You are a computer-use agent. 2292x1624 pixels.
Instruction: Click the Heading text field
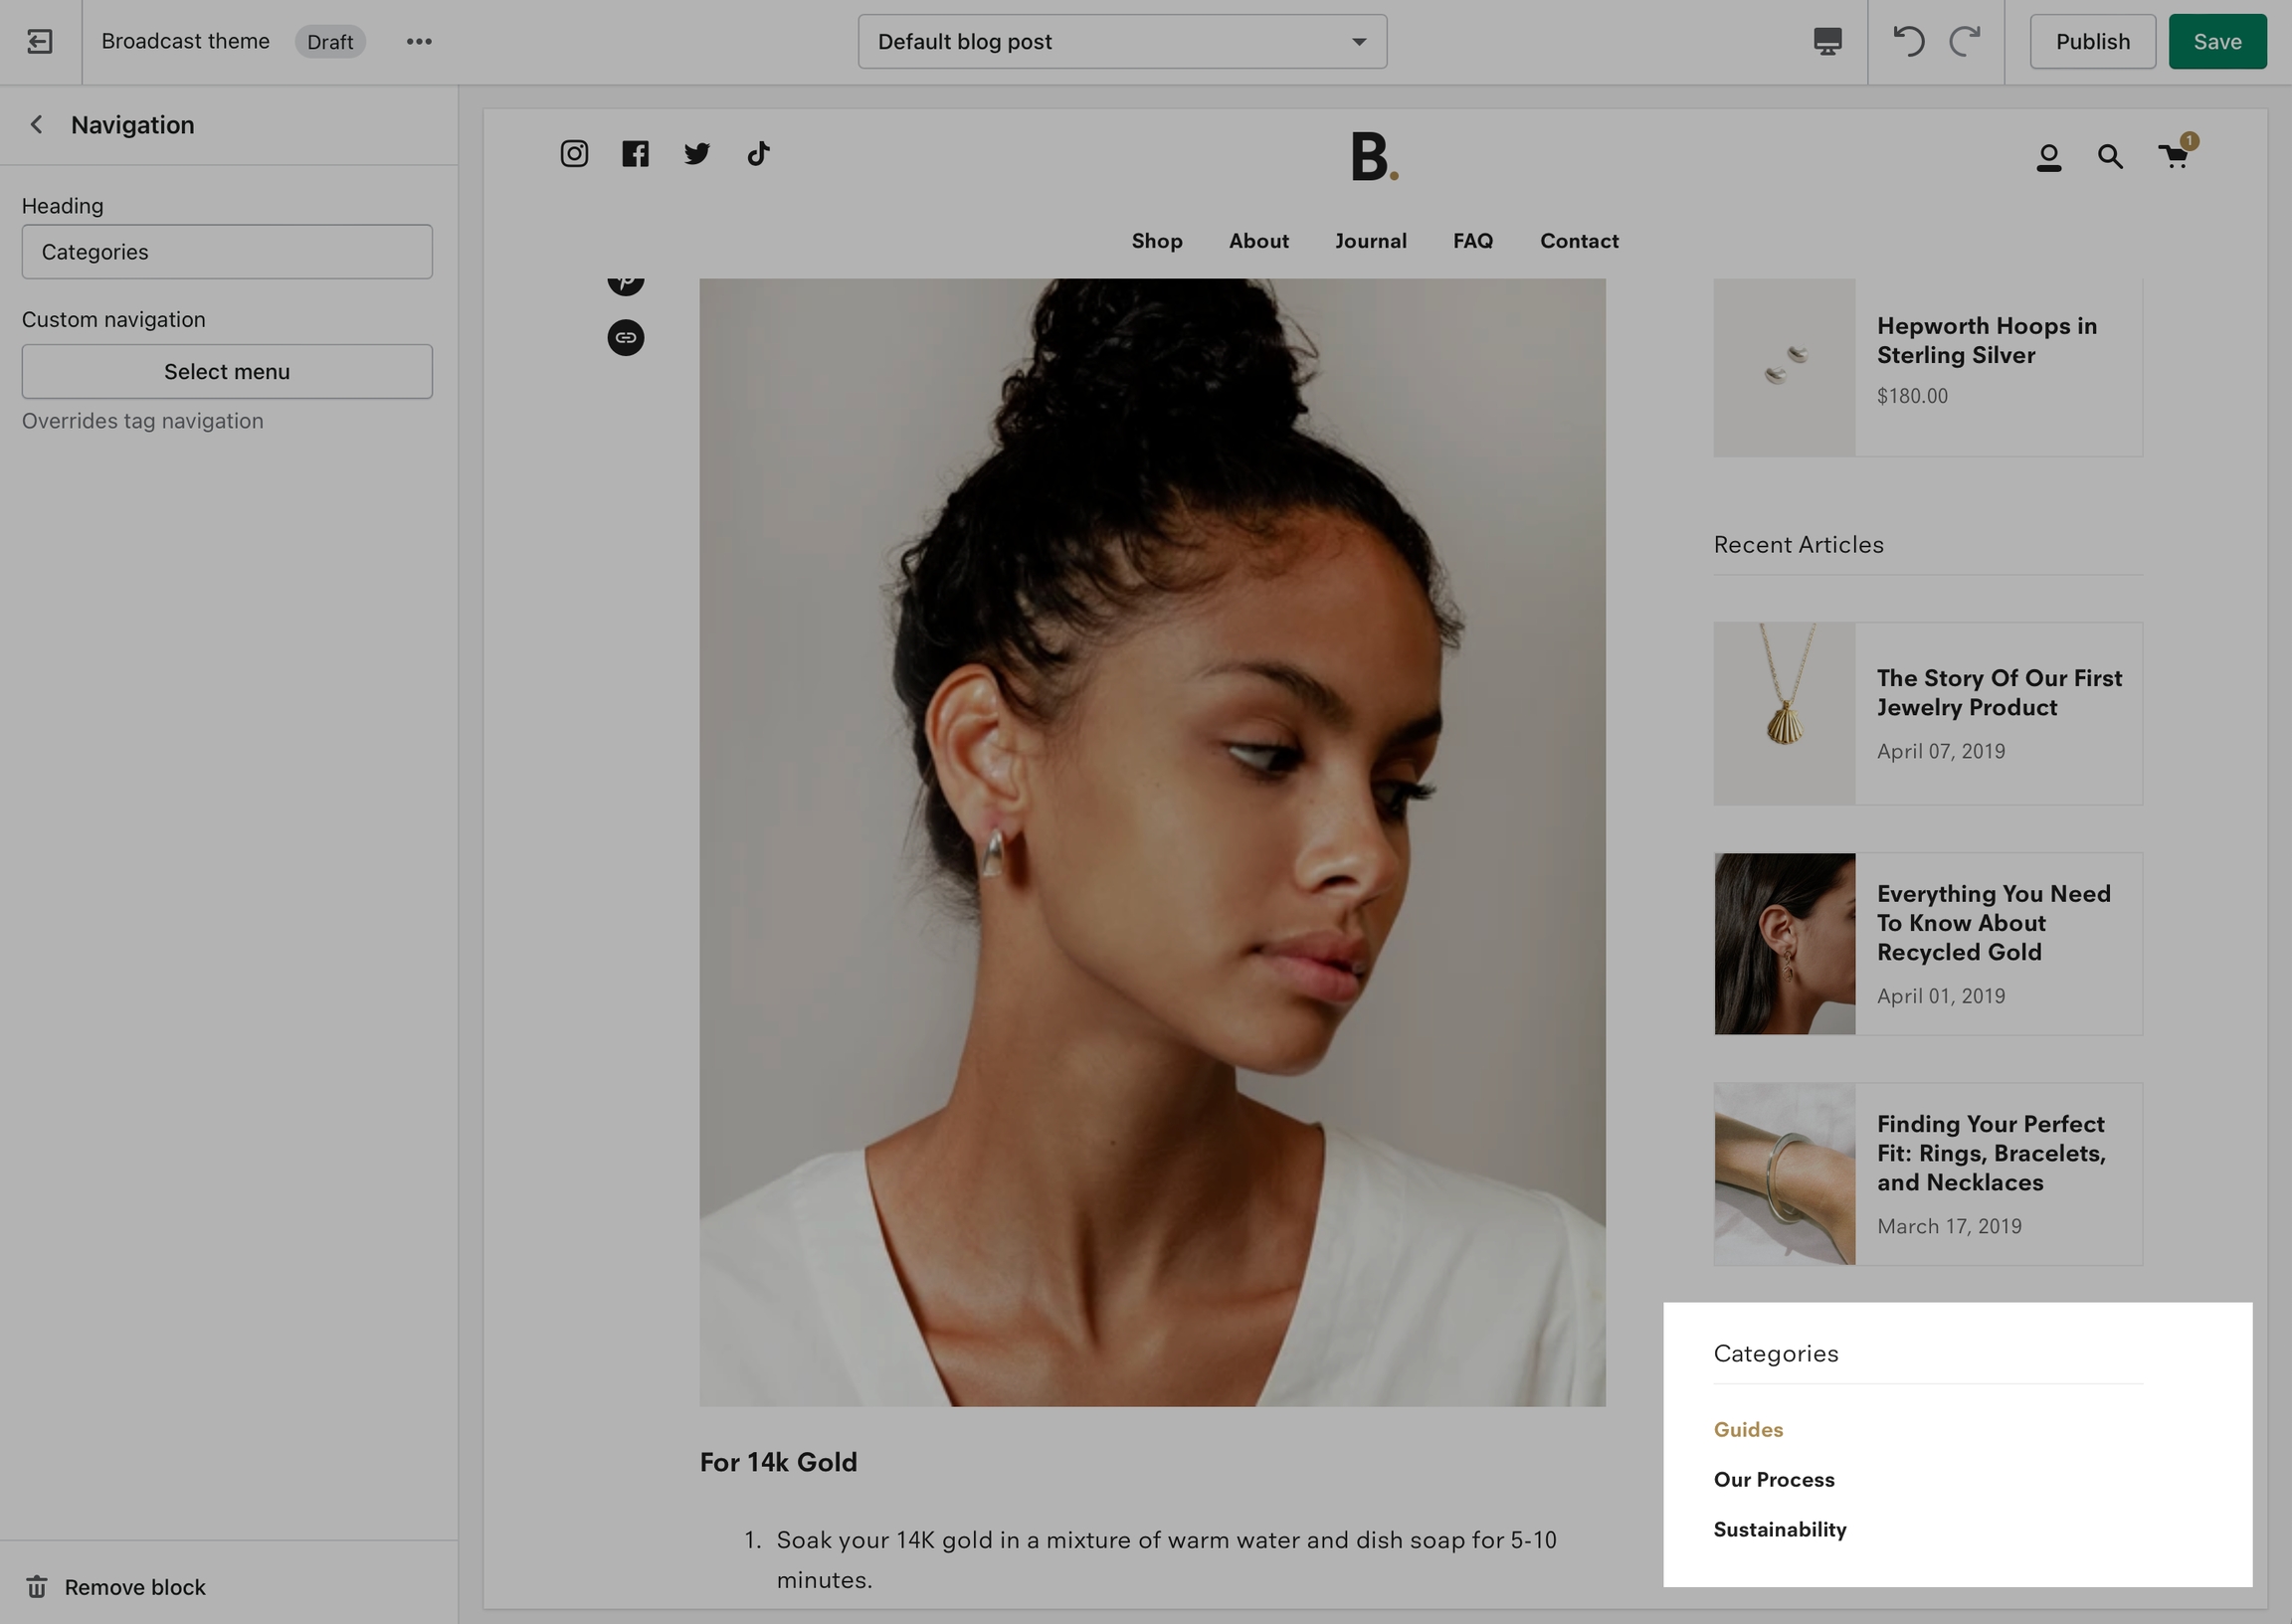point(227,252)
